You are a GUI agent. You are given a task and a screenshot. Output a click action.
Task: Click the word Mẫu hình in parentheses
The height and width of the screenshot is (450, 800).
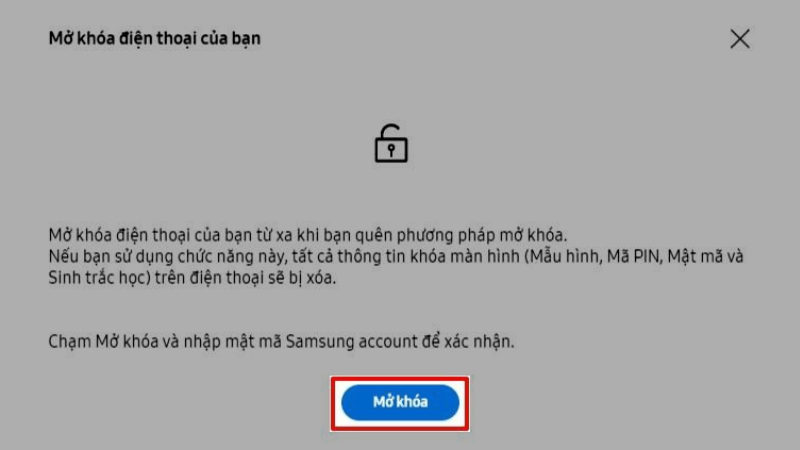[565, 256]
